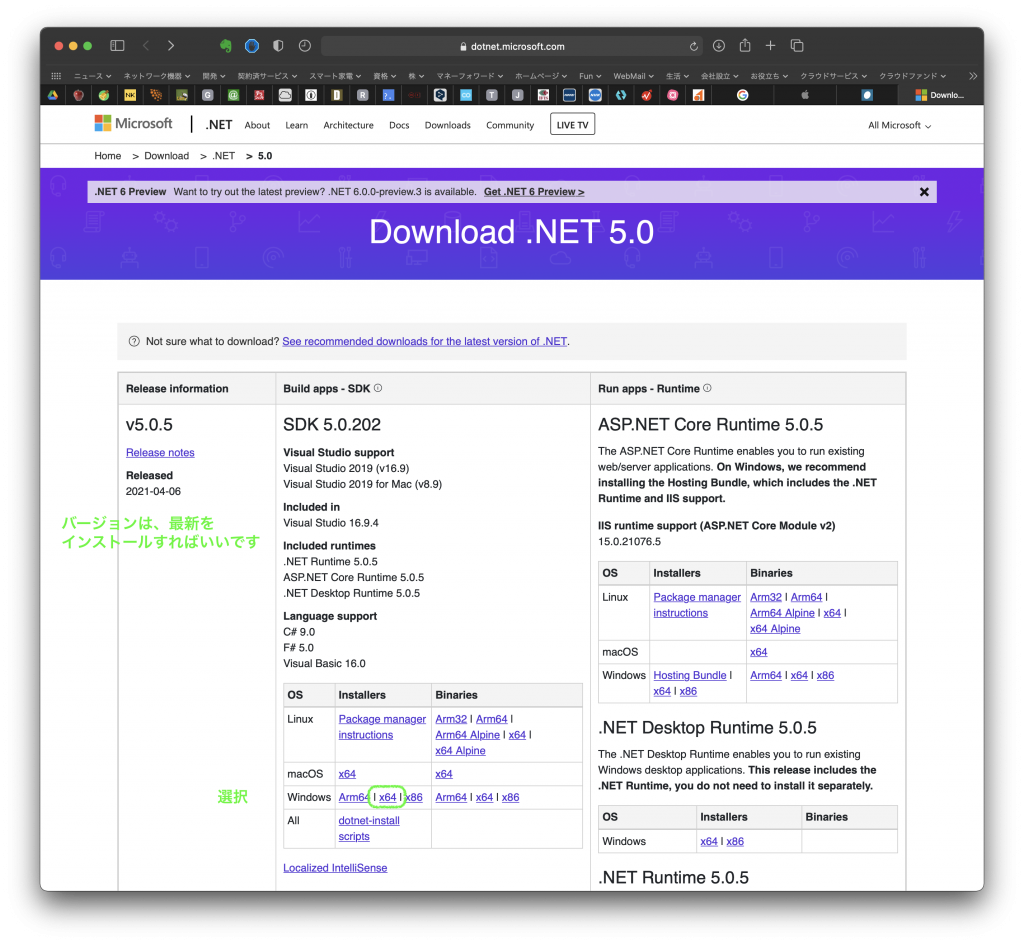Go forward with the toolbar forward arrow

click(x=171, y=46)
